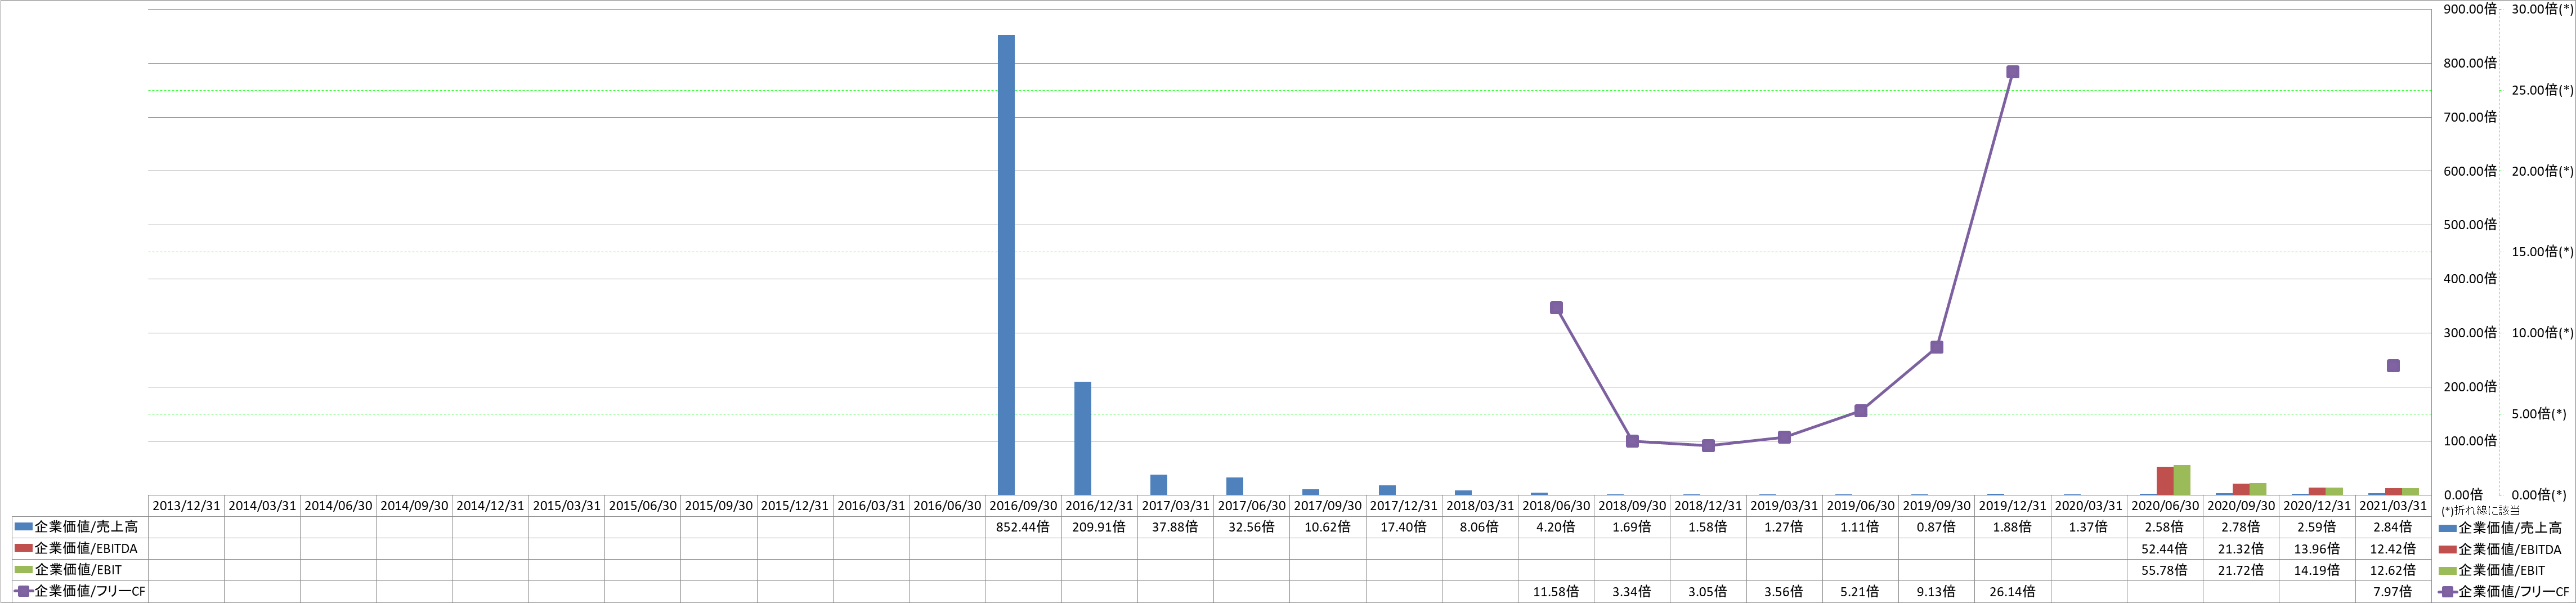The image size is (2576, 603).
Task: Click the green 企業価値/EBIT swatch in right legend
Action: tap(2447, 571)
